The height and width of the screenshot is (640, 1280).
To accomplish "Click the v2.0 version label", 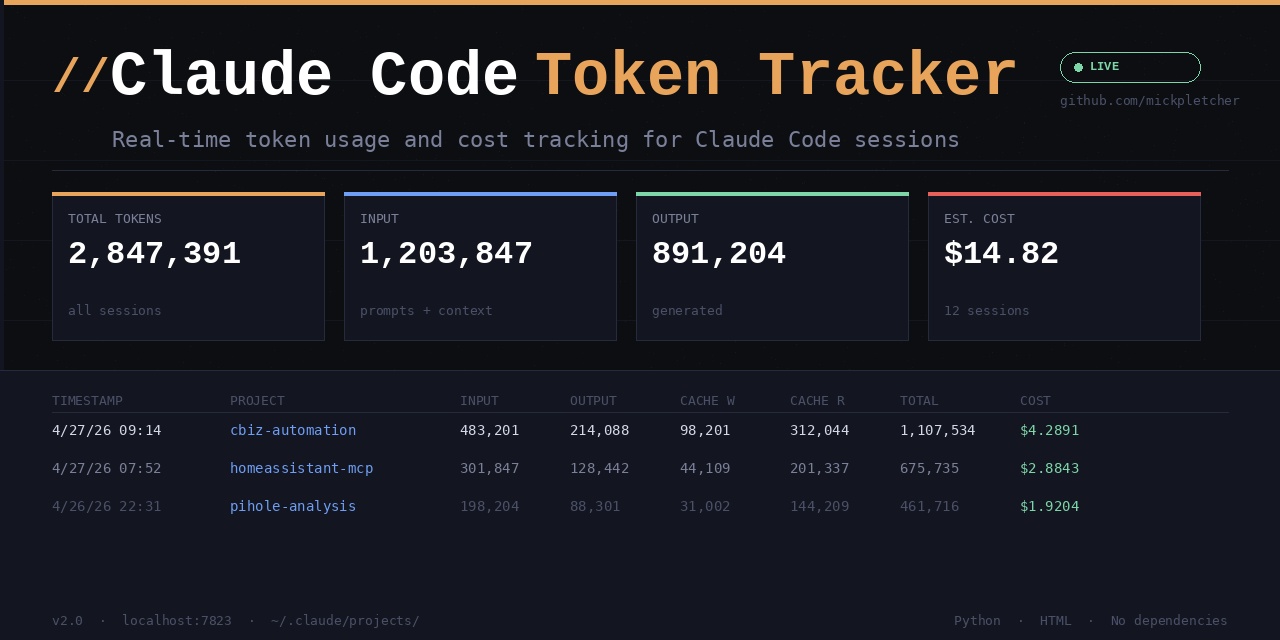I will (67, 620).
